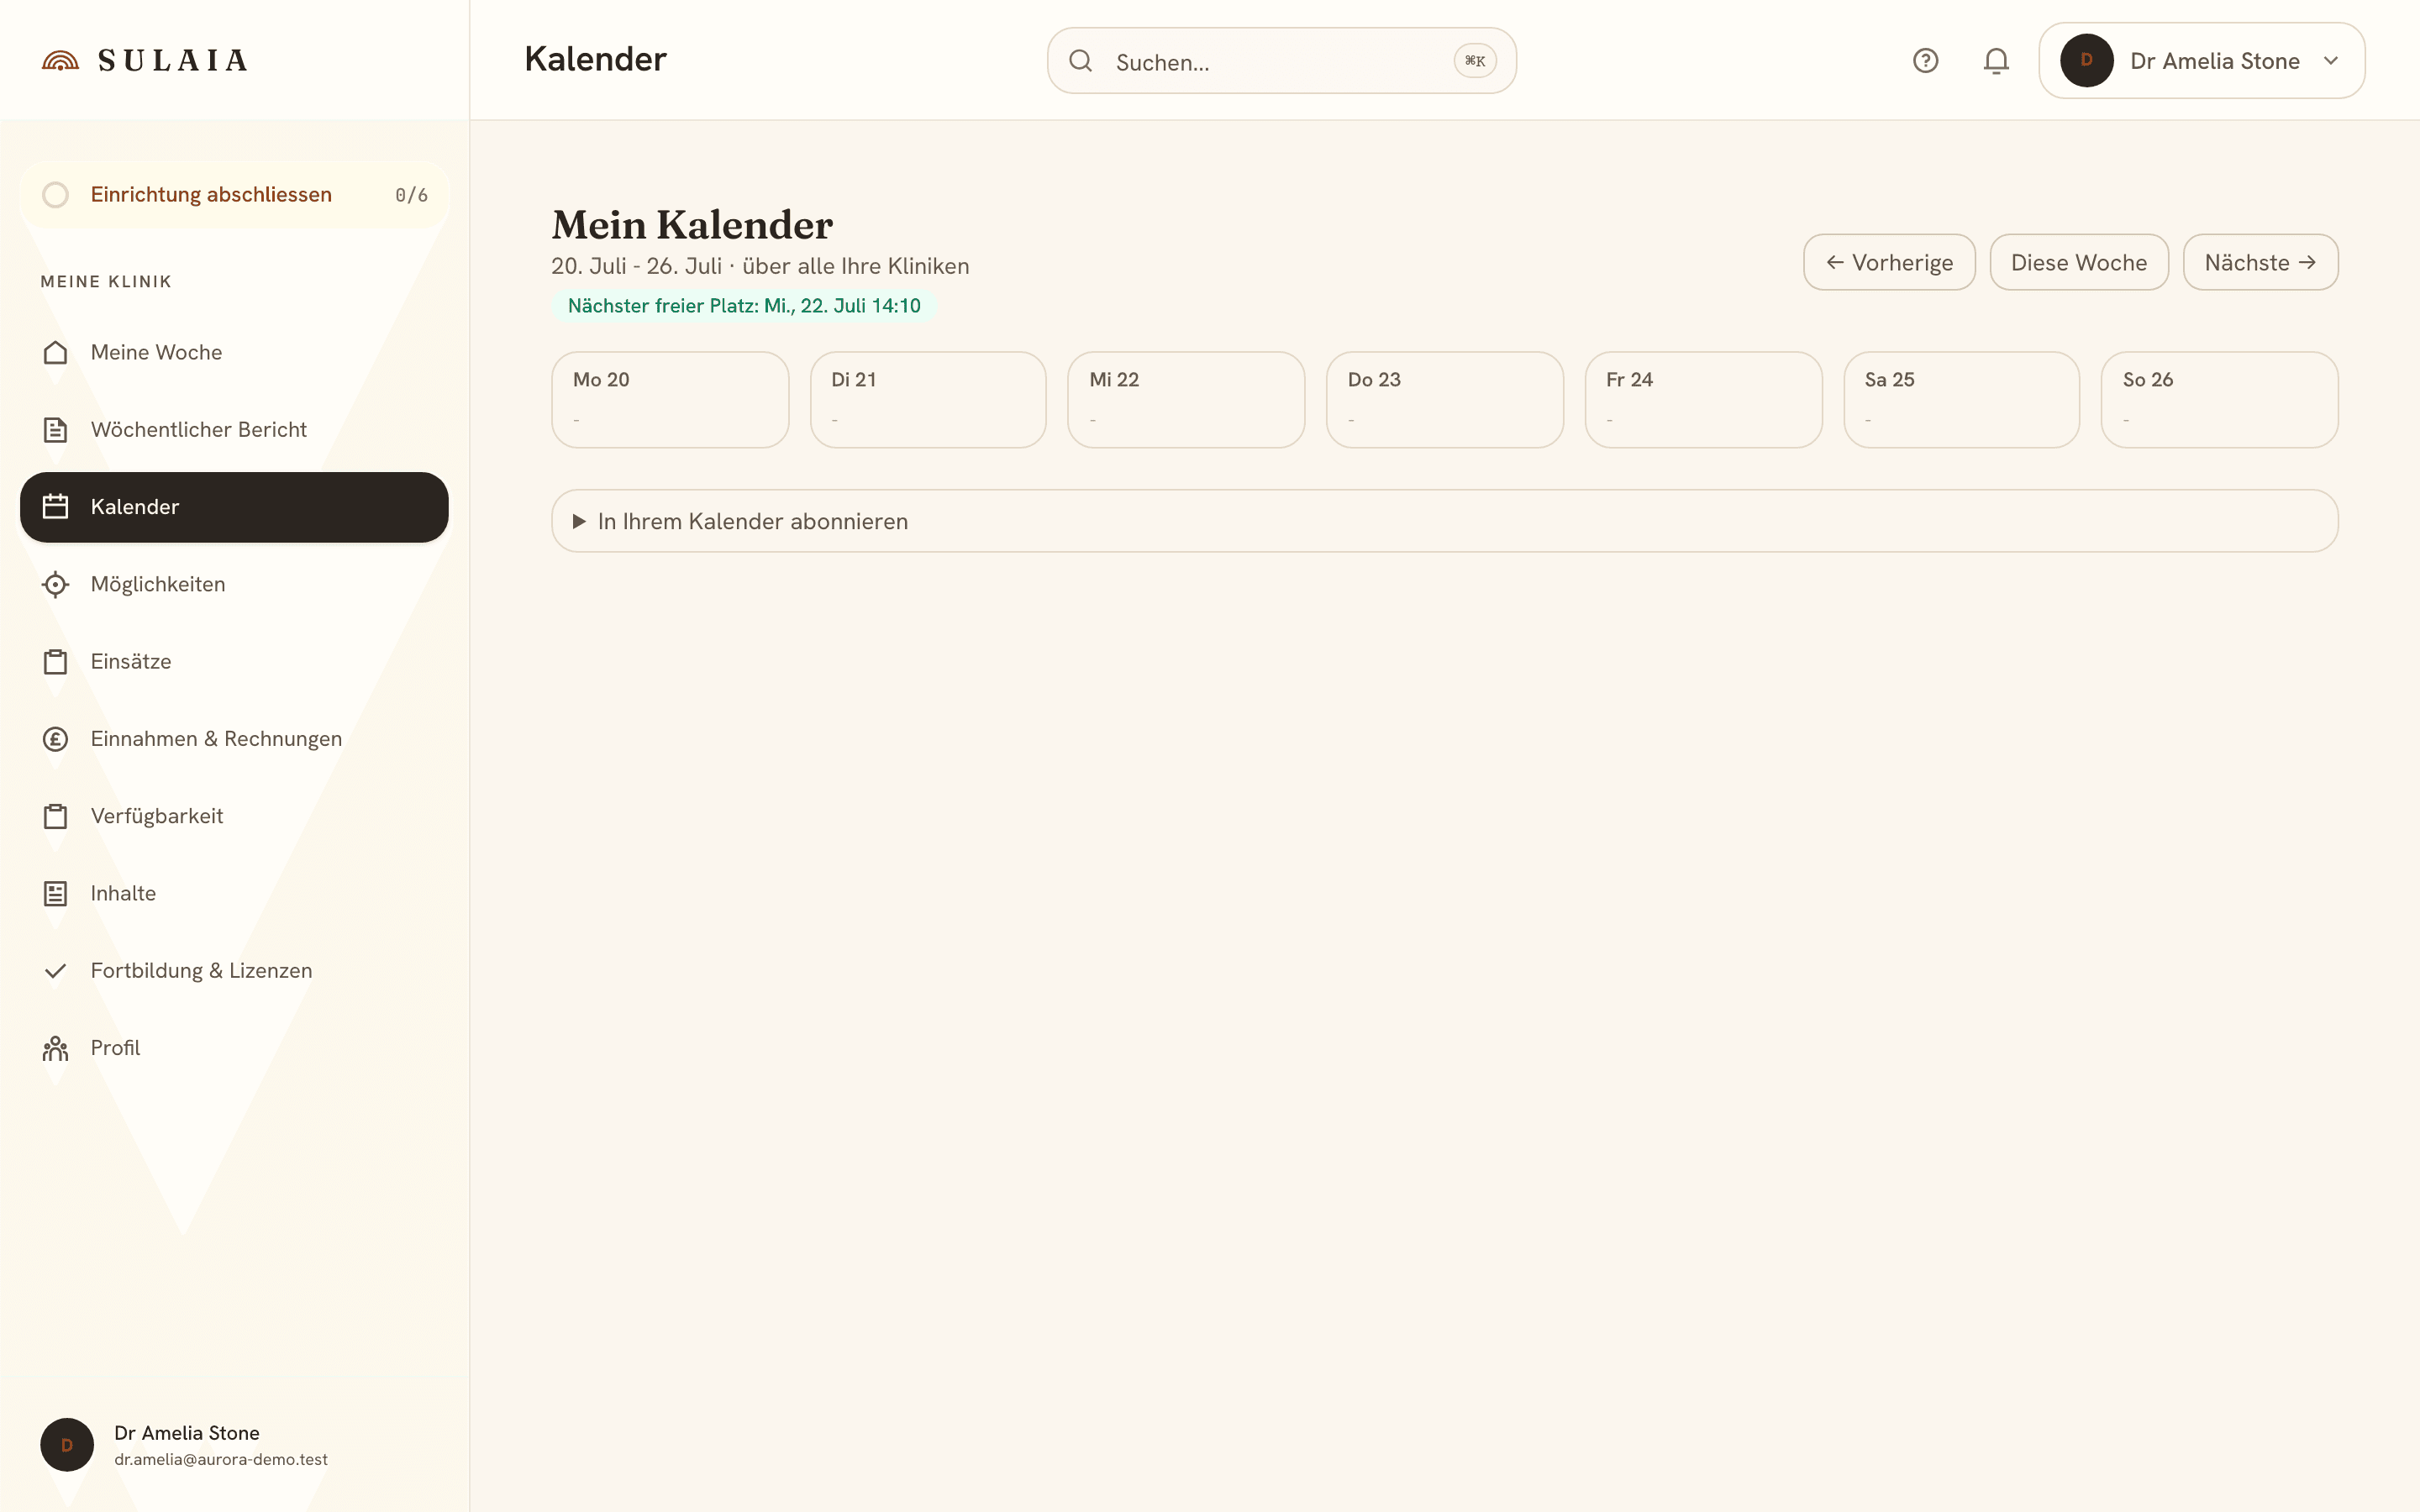Select the Do 23 day card
This screenshot has width=2420, height=1512.
click(x=1444, y=400)
